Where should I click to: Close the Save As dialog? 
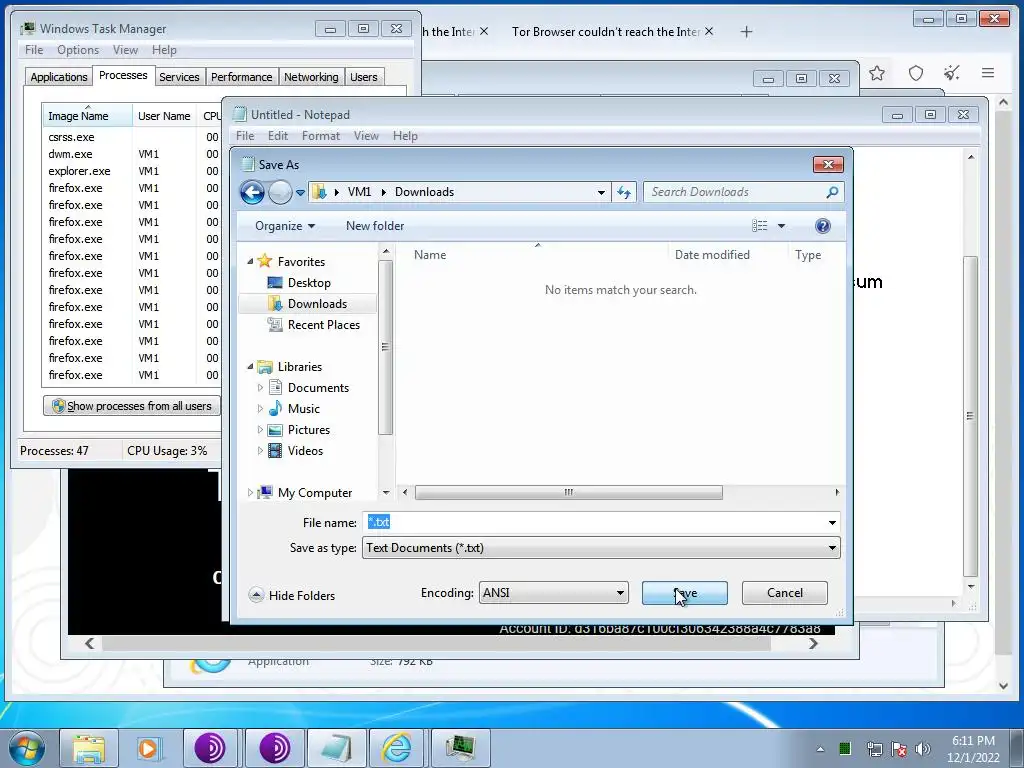coord(828,165)
